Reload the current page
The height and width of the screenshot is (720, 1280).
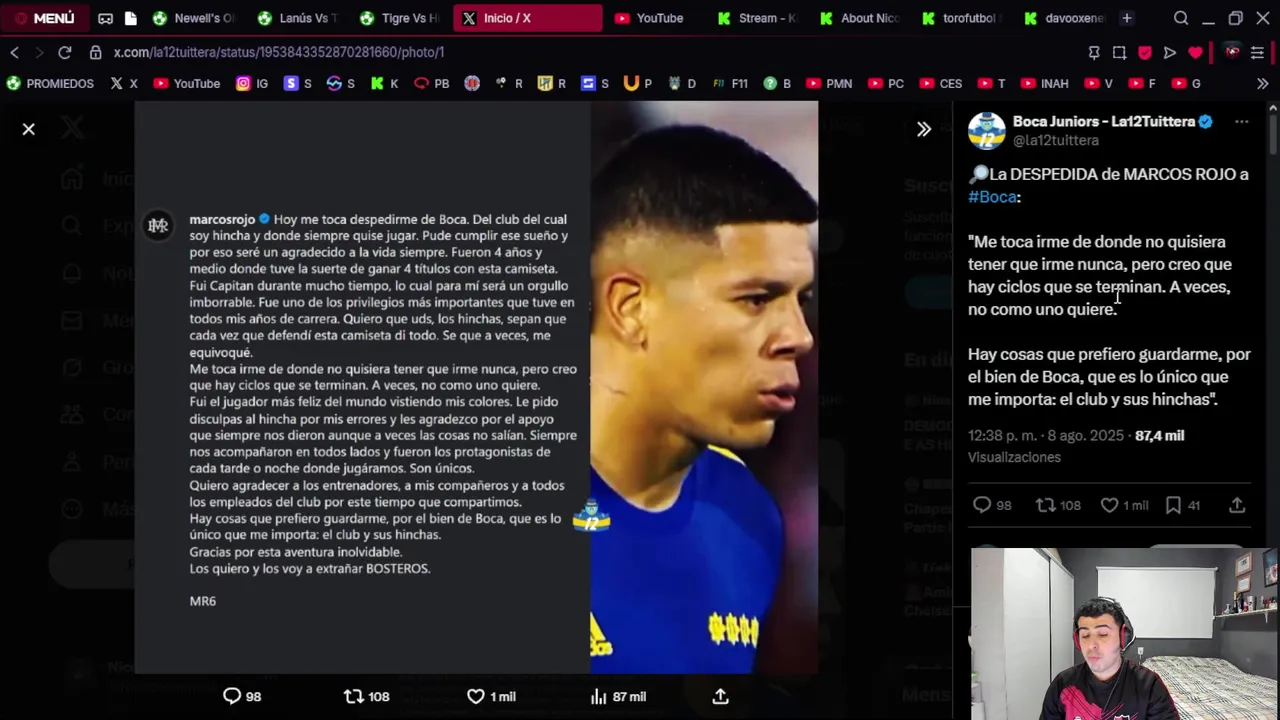[65, 52]
